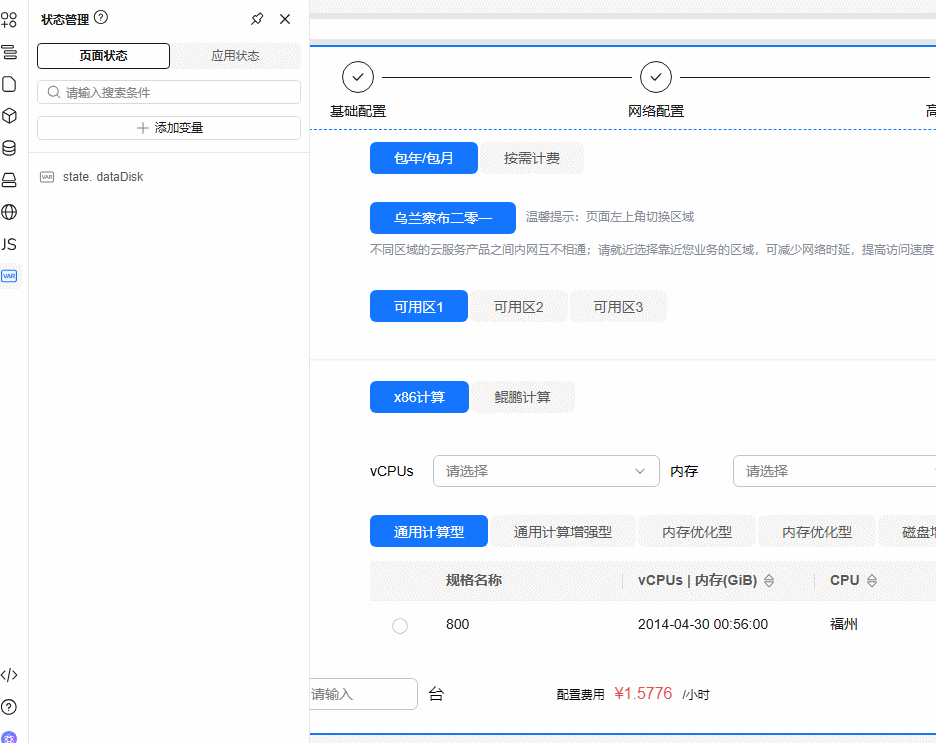Viewport: 936px width, 743px height.
Task: Click the state.dataDisk variable entry
Action: pyautogui.click(x=103, y=176)
